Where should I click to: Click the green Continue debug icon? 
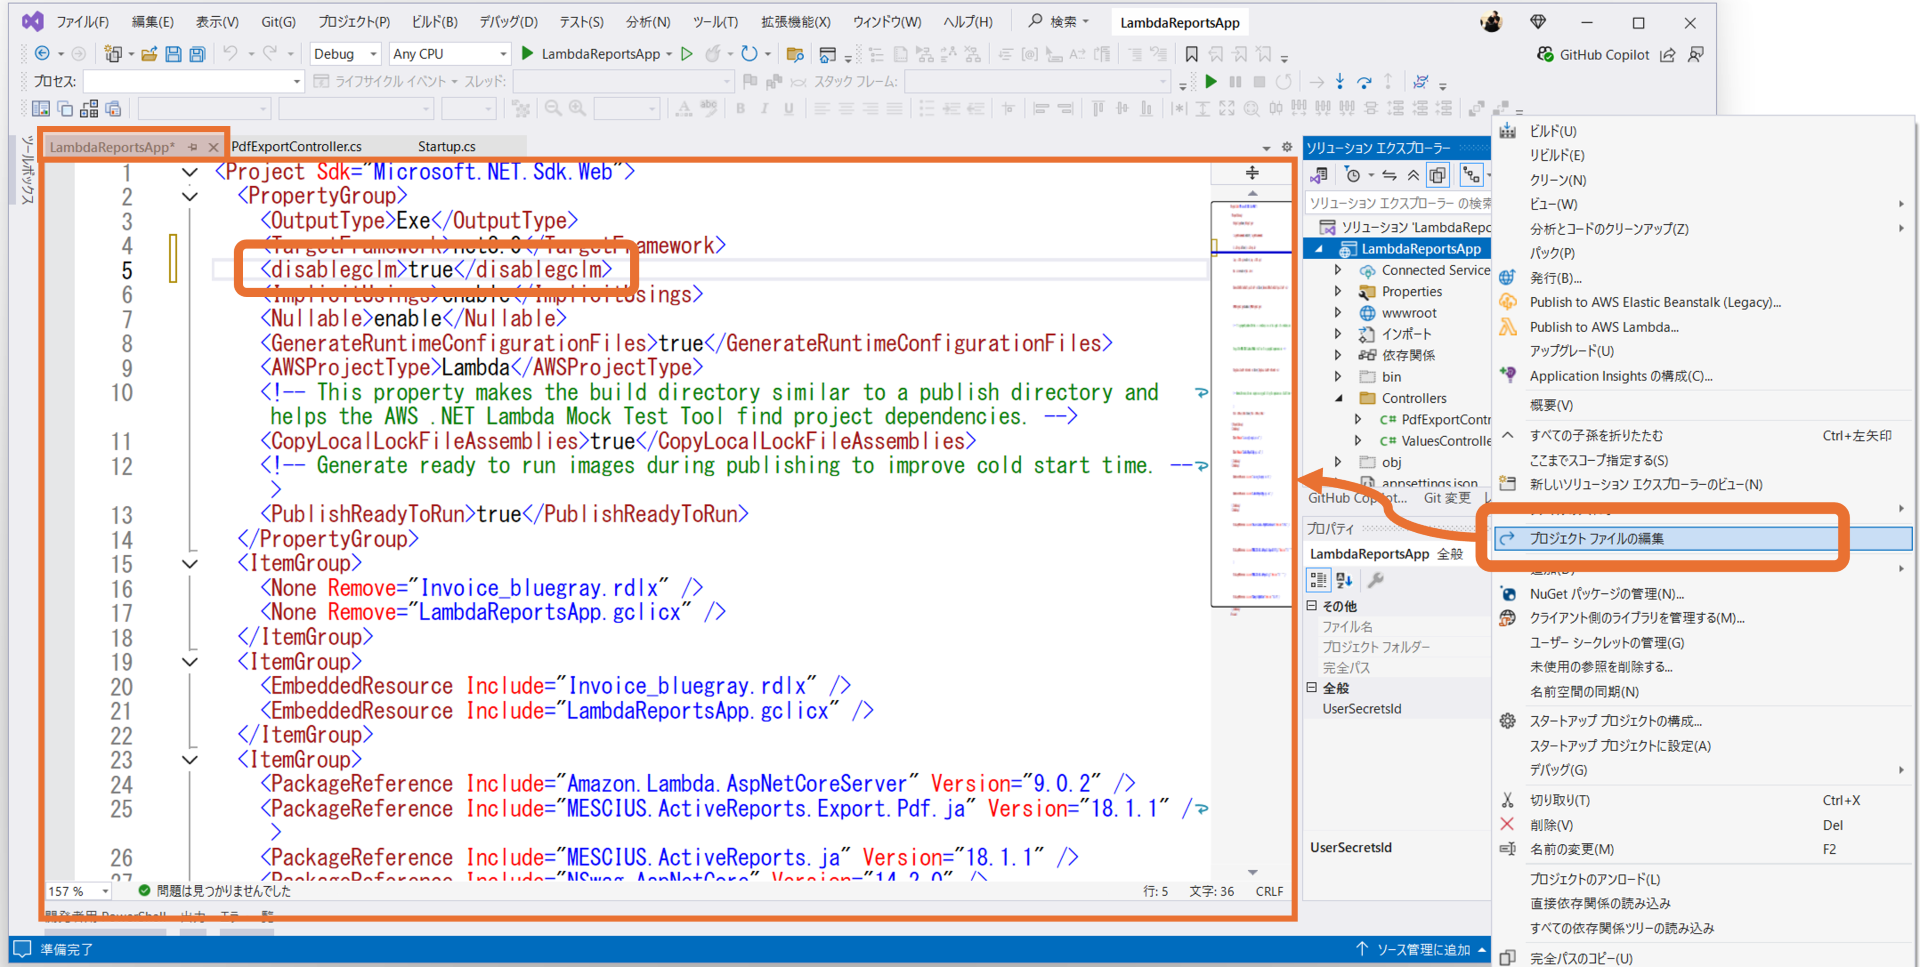coord(1211,81)
